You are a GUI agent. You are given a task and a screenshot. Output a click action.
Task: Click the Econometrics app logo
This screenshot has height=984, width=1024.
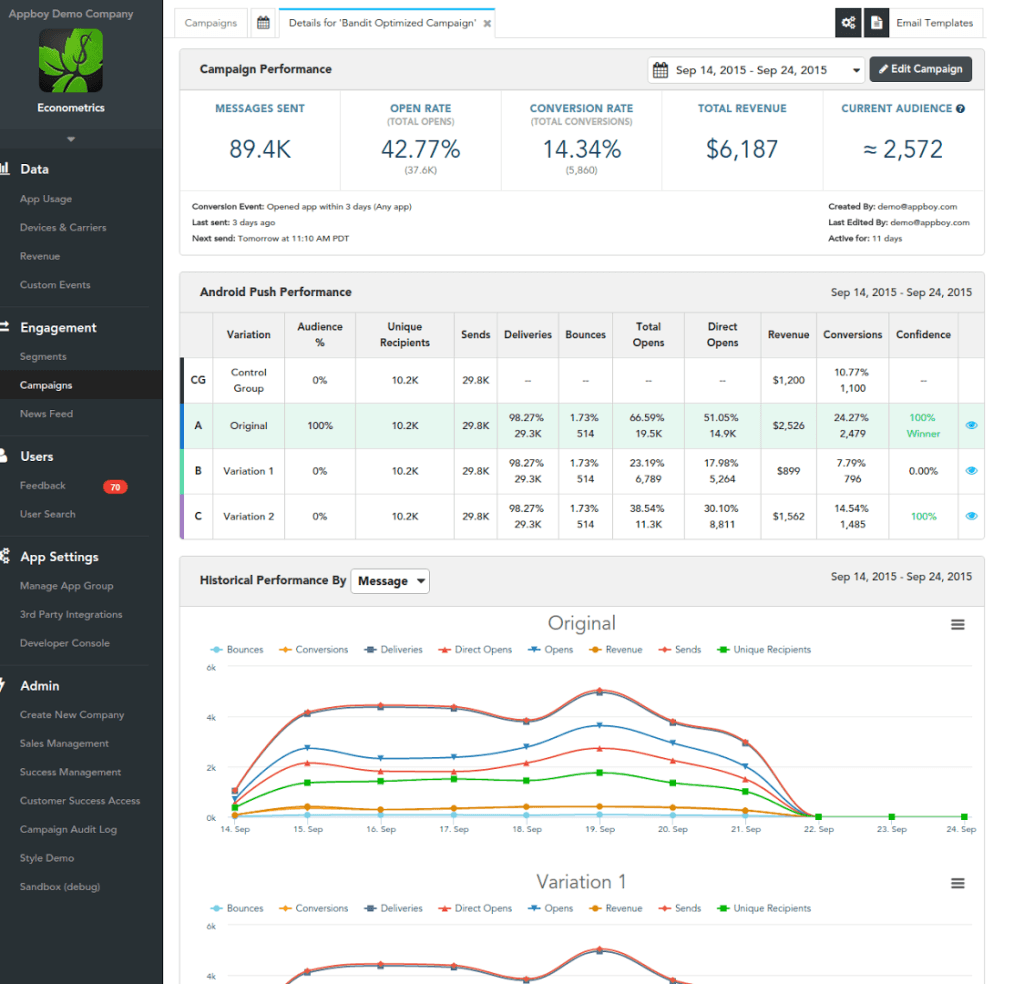(71, 61)
